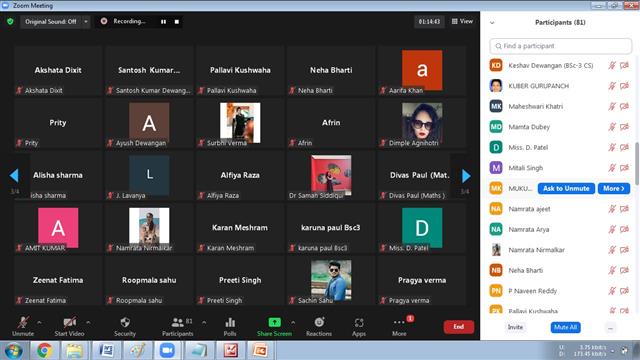640x360 pixels.
Task: Click the participants list scrollbar
Action: tap(636, 163)
